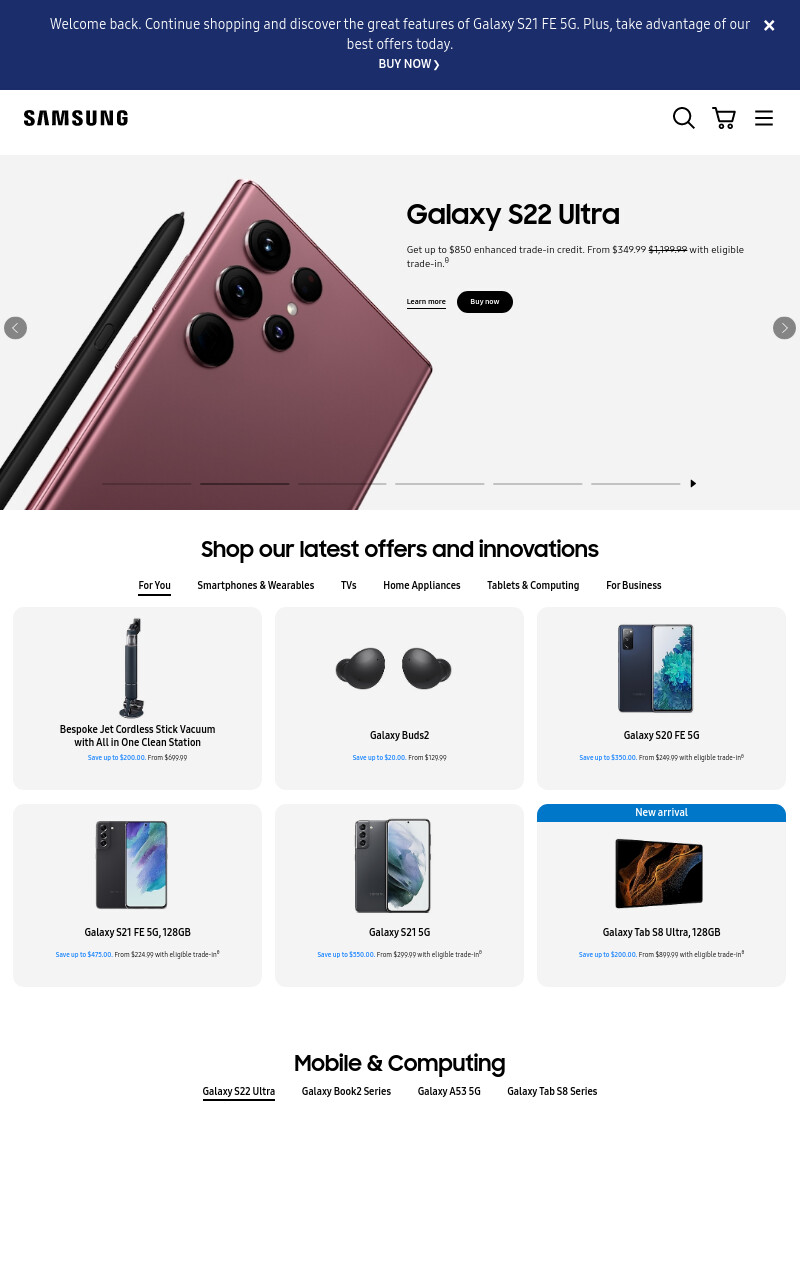Play the hero carousel autoplay
The height and width of the screenshot is (1280, 800).
693,484
